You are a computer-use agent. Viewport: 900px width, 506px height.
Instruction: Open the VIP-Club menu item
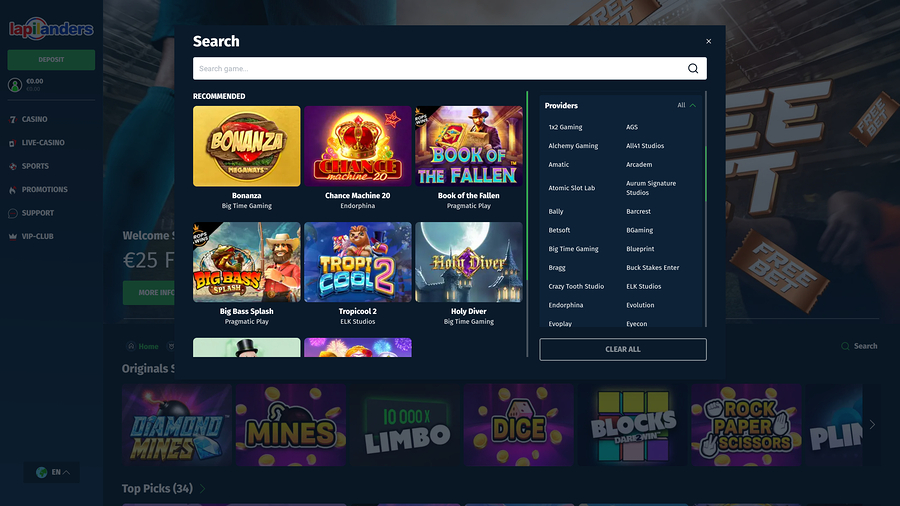37,236
